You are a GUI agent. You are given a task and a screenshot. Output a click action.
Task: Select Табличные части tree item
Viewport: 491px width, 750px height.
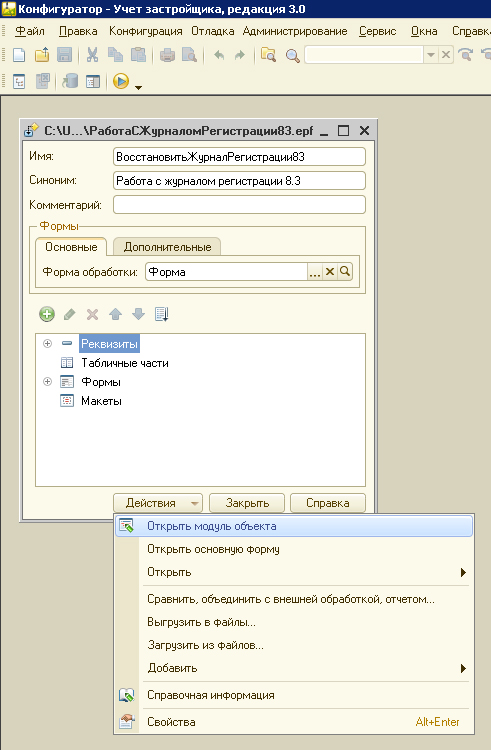coord(125,363)
